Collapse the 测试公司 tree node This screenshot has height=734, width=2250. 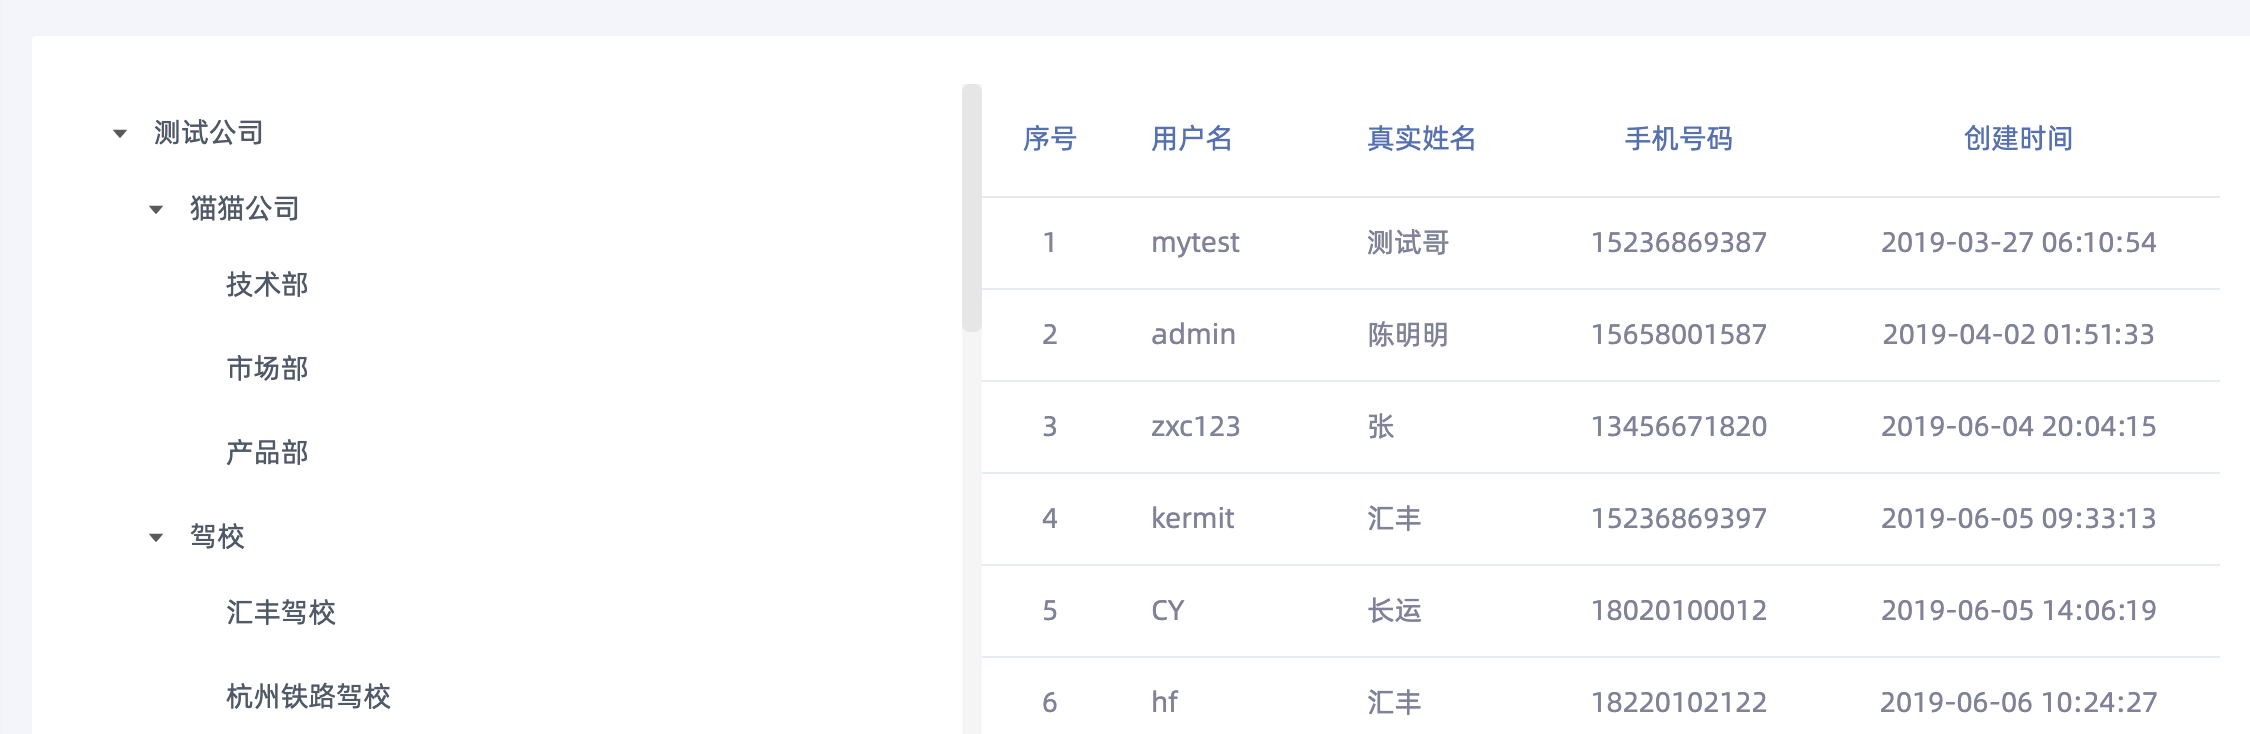pos(117,133)
